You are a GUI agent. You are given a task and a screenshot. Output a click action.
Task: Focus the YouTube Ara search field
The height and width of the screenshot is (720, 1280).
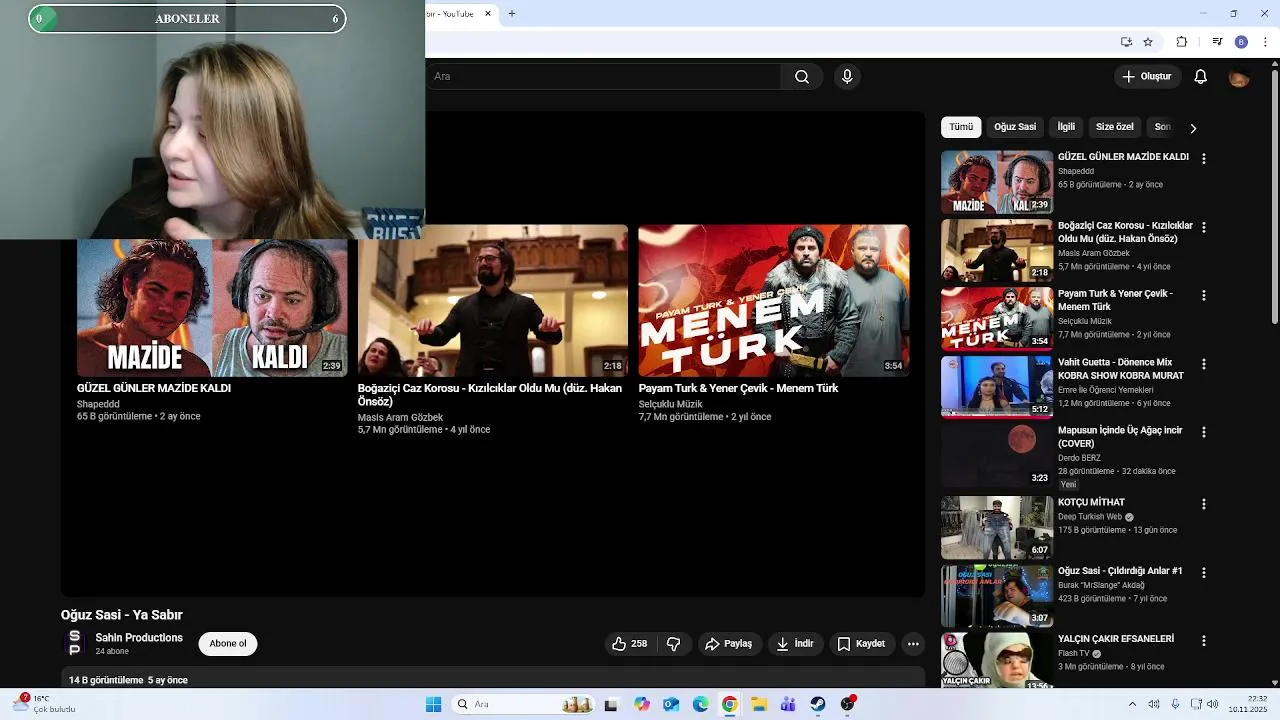pyautogui.click(x=604, y=77)
